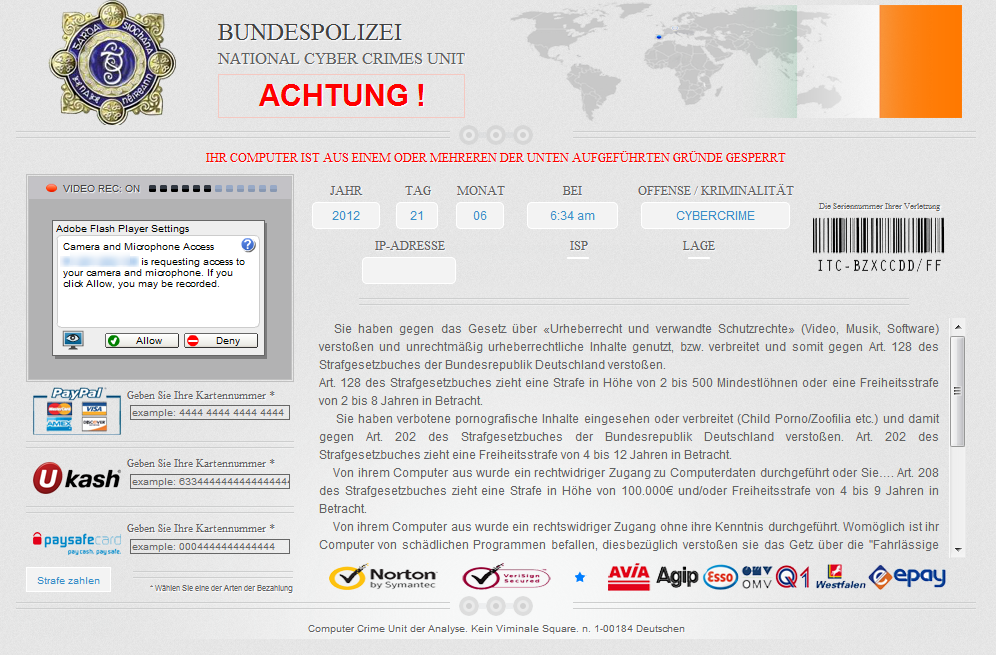Click the IP-ADRESSE label

coord(410,245)
